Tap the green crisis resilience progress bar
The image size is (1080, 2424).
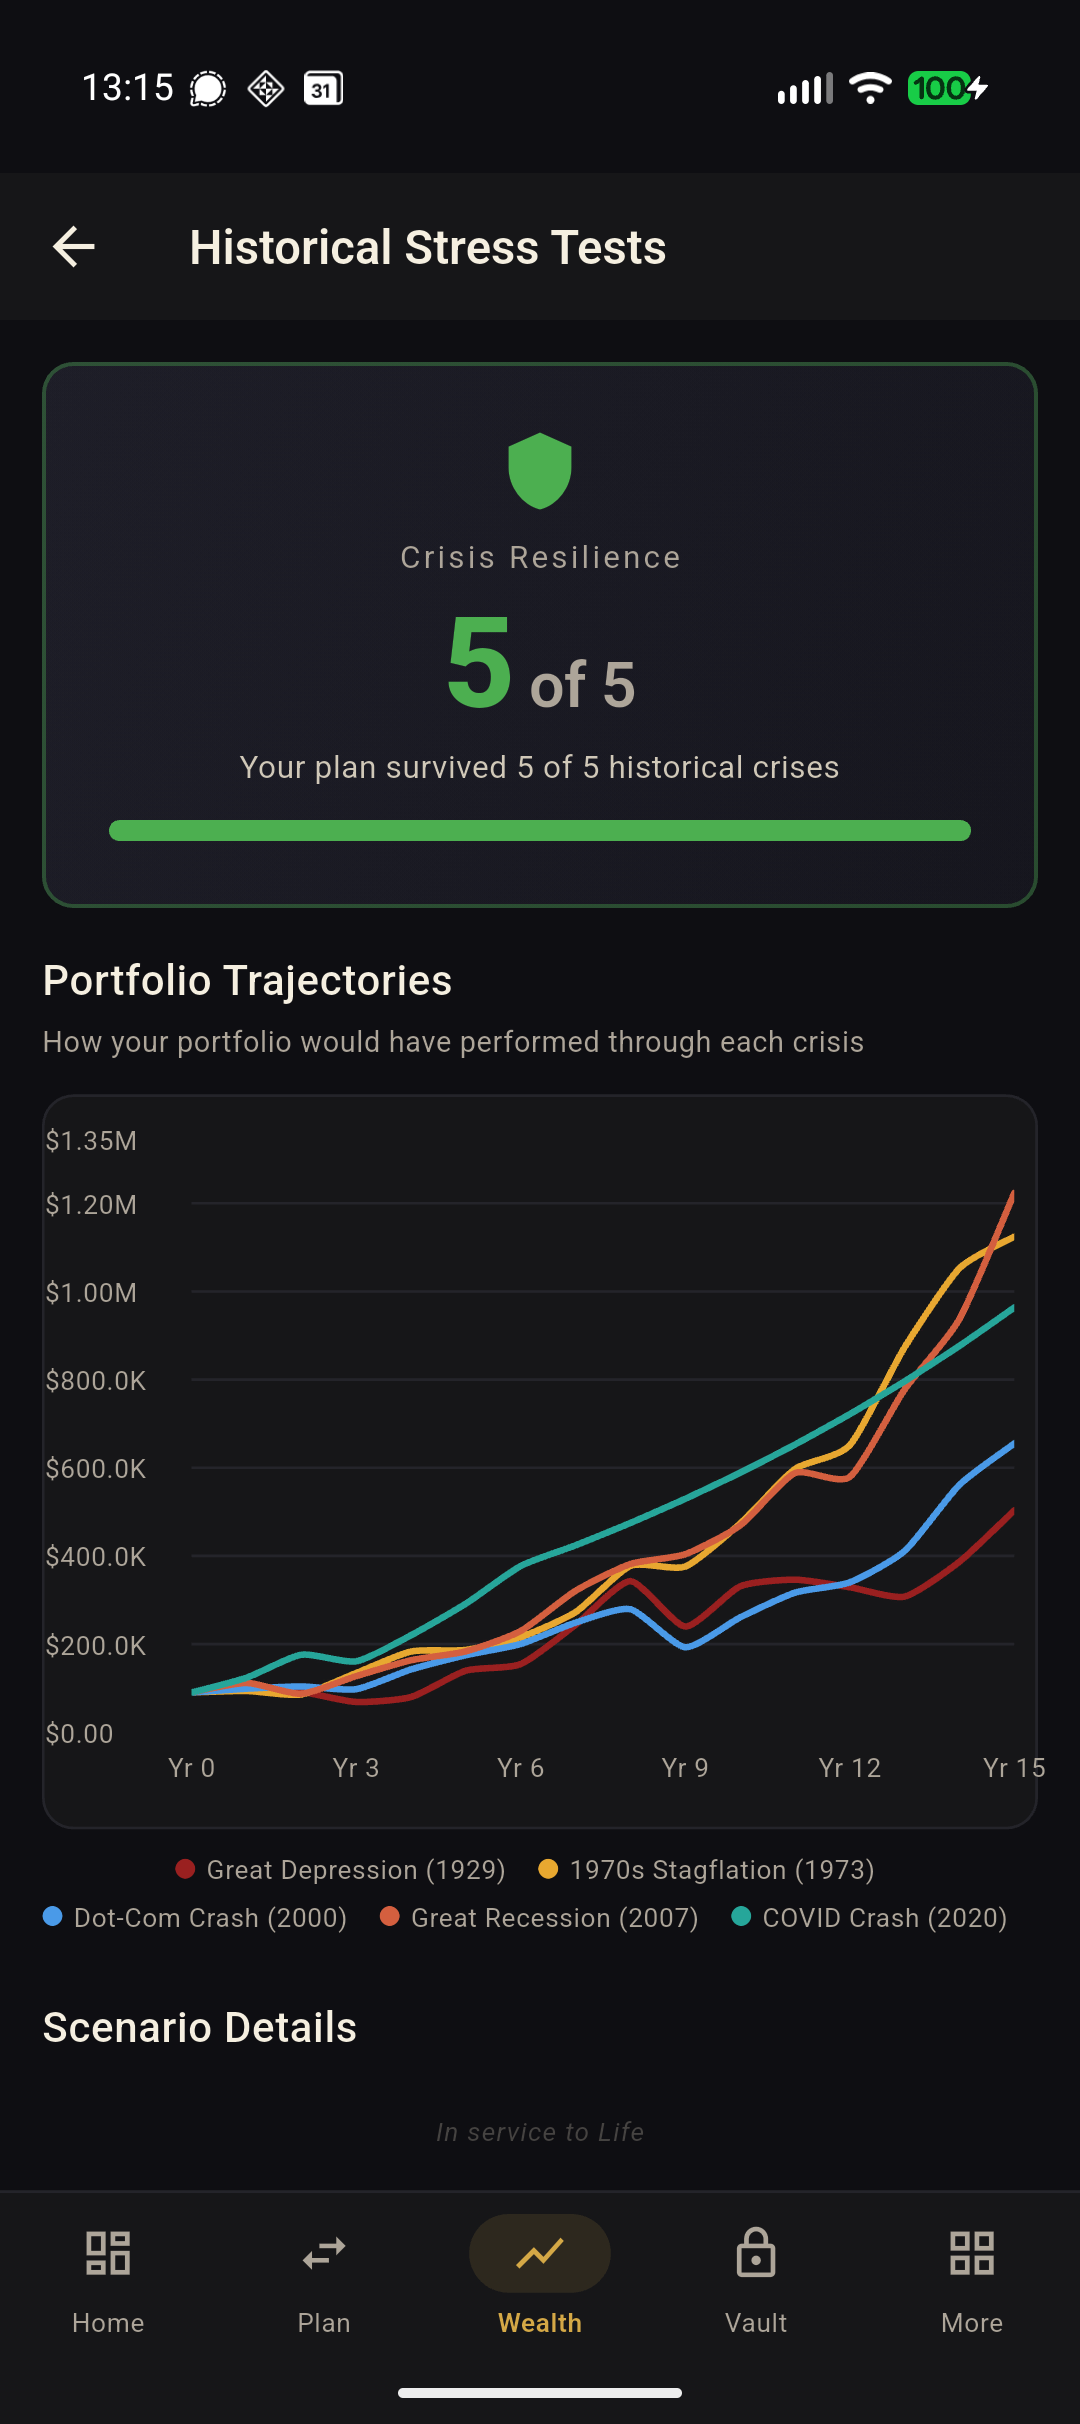click(x=540, y=831)
